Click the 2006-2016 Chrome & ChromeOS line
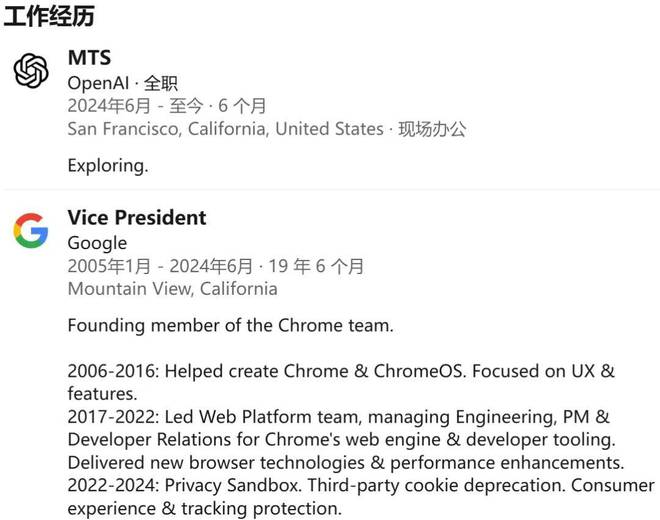Viewport: 660px width, 520px height. point(340,371)
